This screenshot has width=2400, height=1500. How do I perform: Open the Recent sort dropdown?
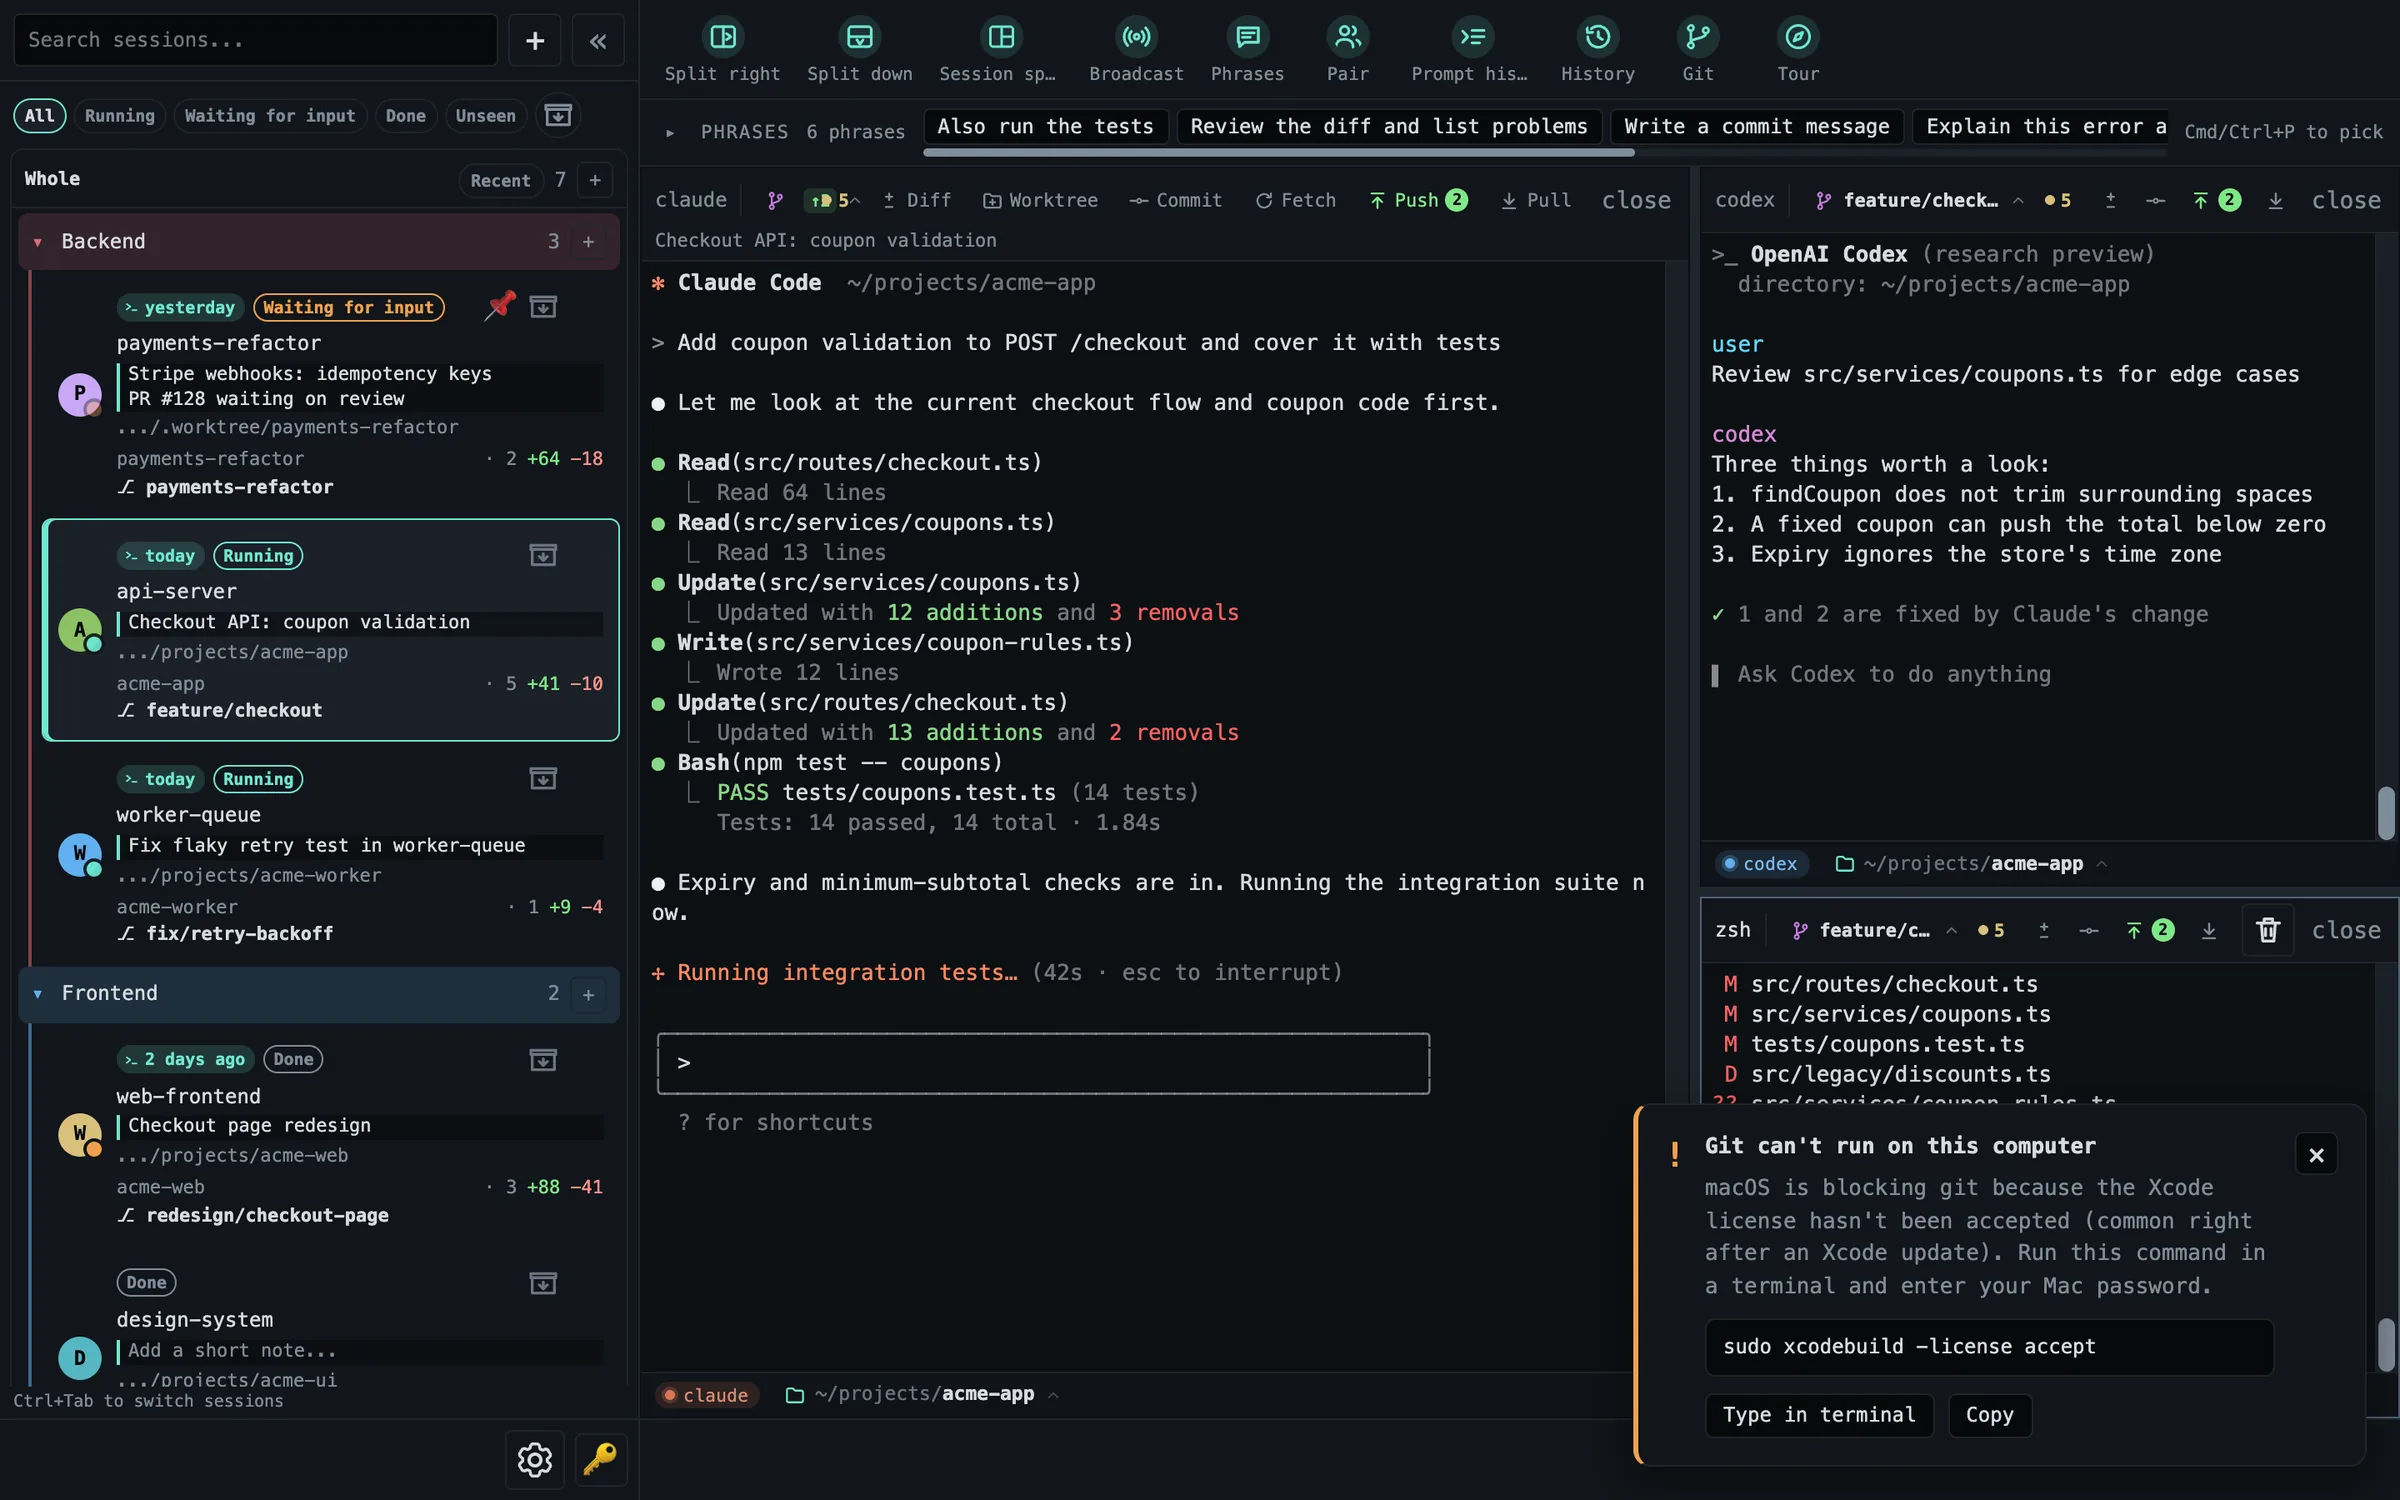tap(500, 181)
